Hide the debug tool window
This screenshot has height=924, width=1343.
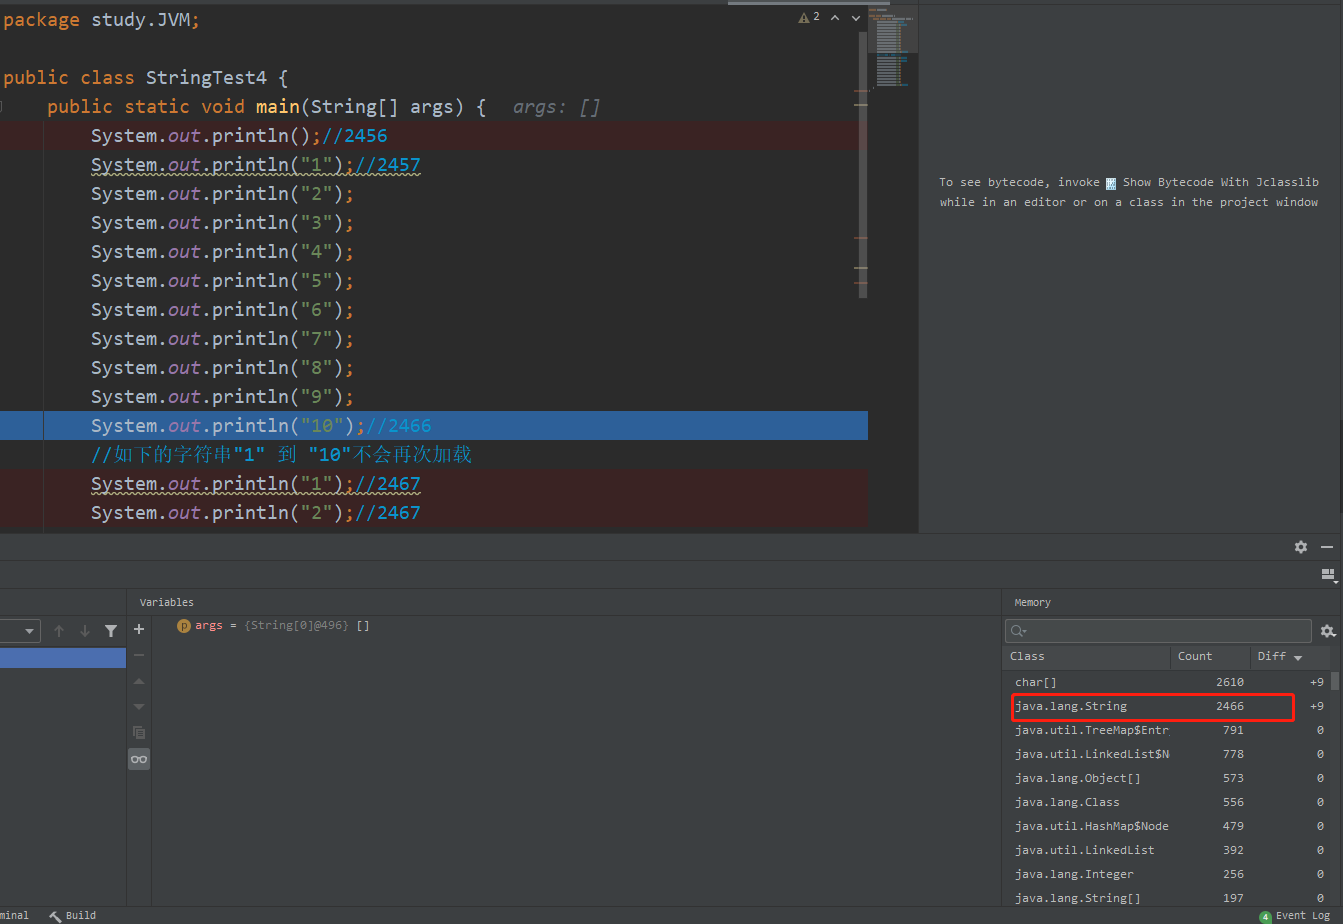(x=1327, y=547)
